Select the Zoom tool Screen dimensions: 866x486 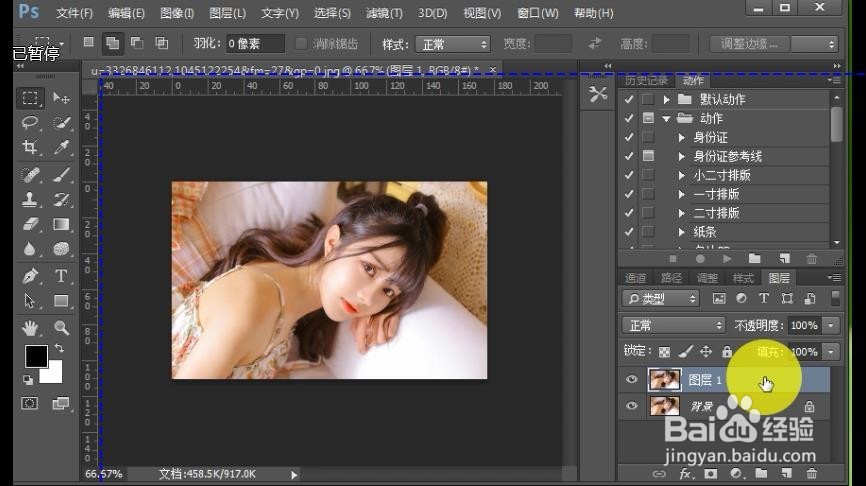[x=61, y=328]
